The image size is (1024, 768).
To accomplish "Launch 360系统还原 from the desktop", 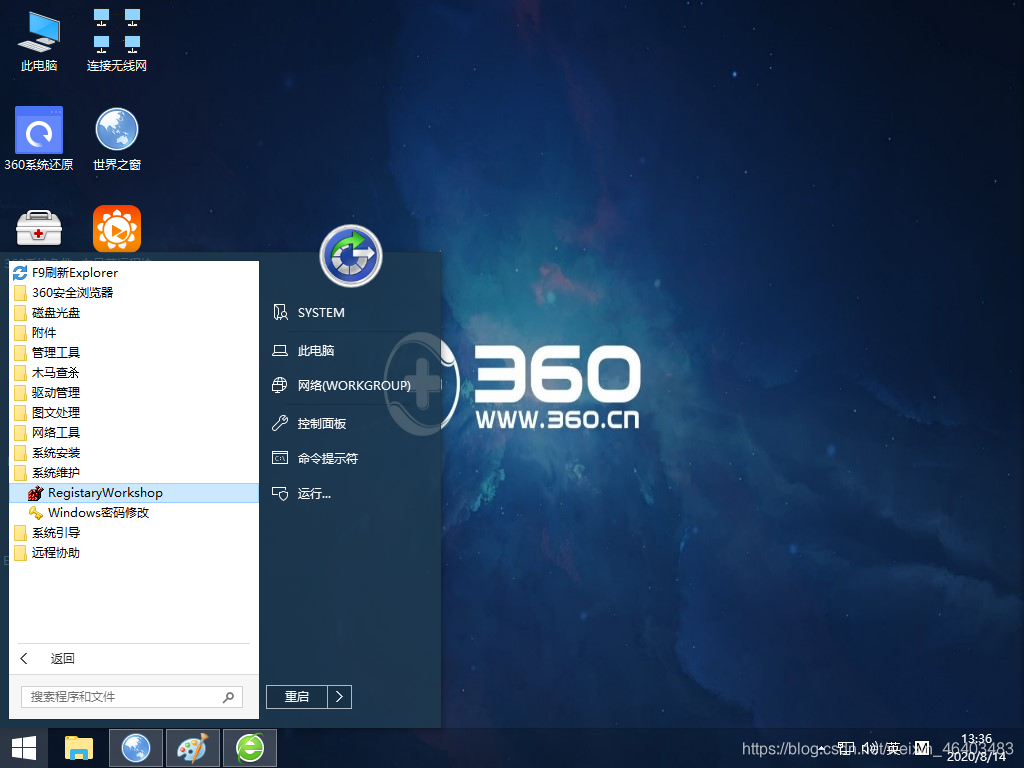I will point(39,138).
